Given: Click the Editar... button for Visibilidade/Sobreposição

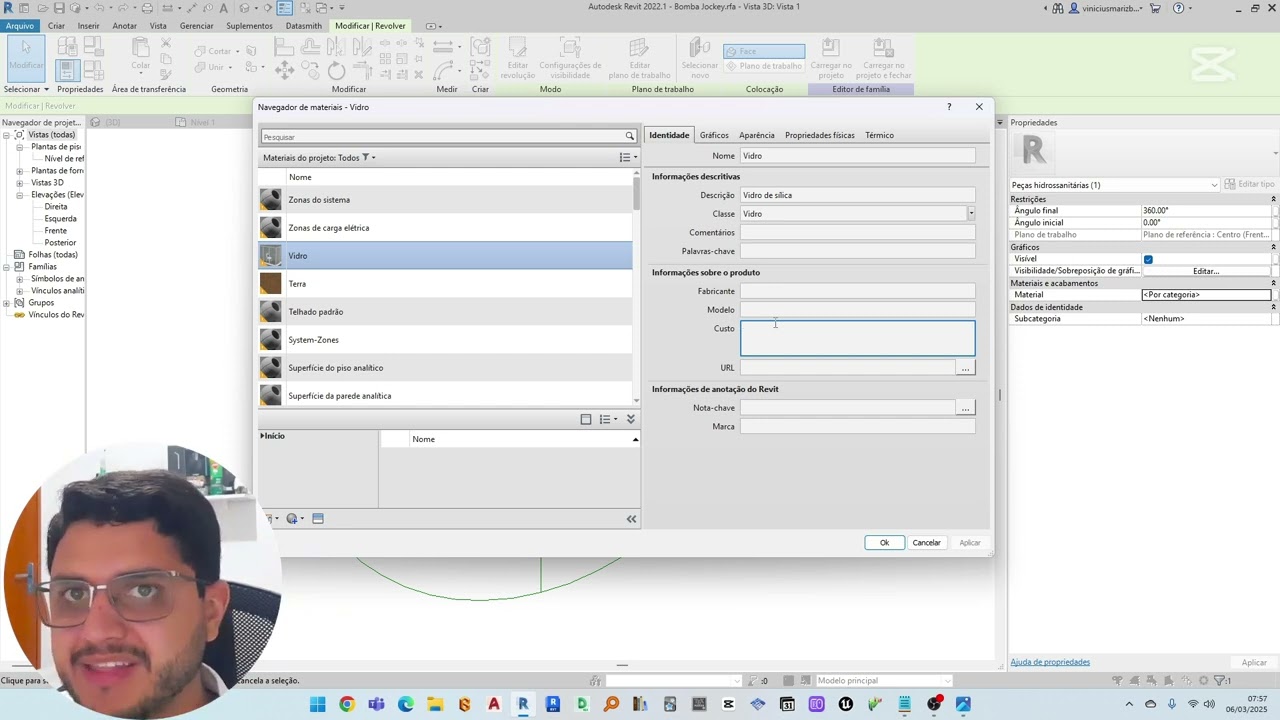Looking at the screenshot, I should [x=1206, y=271].
